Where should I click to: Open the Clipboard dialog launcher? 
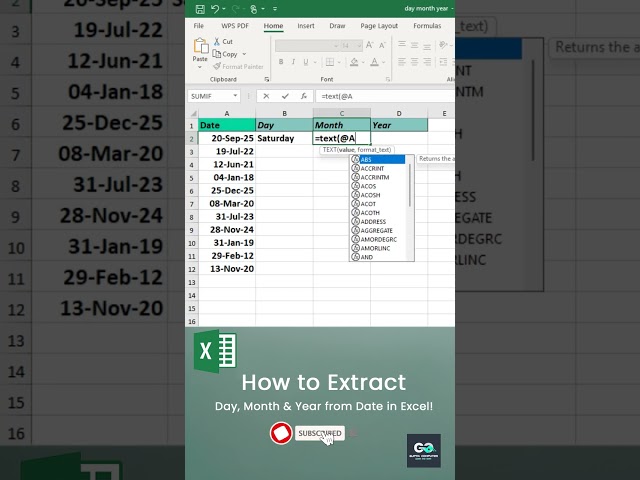pos(267,79)
